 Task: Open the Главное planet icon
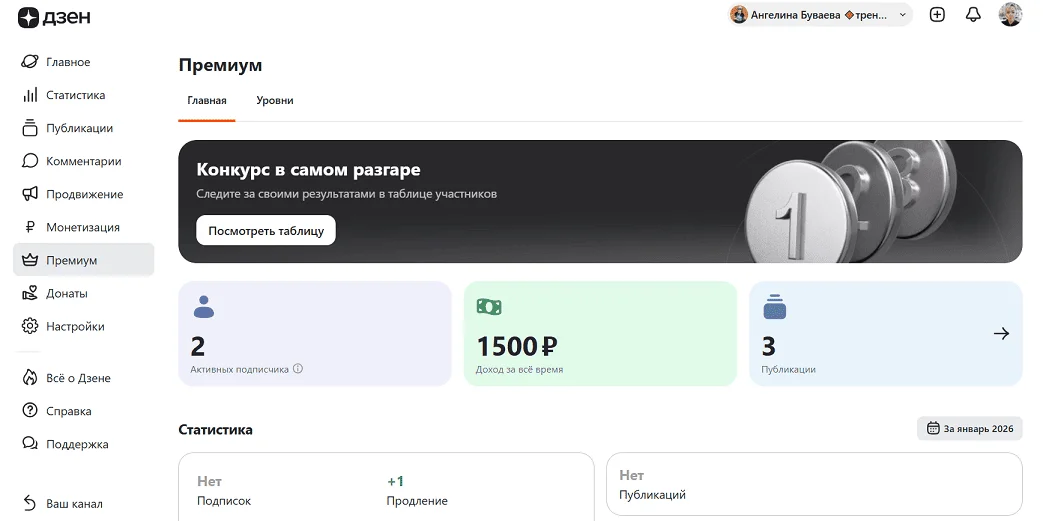click(x=30, y=62)
